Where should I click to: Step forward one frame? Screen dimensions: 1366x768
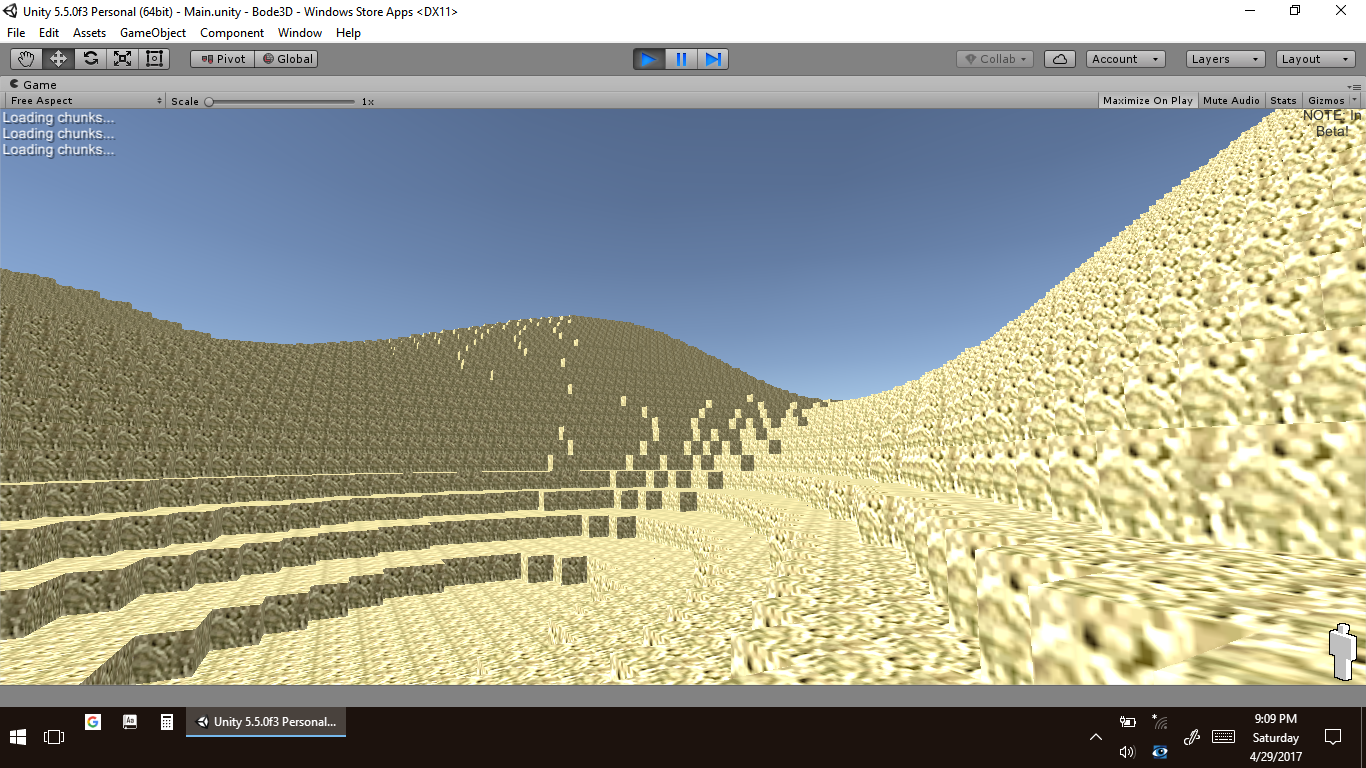click(x=713, y=59)
